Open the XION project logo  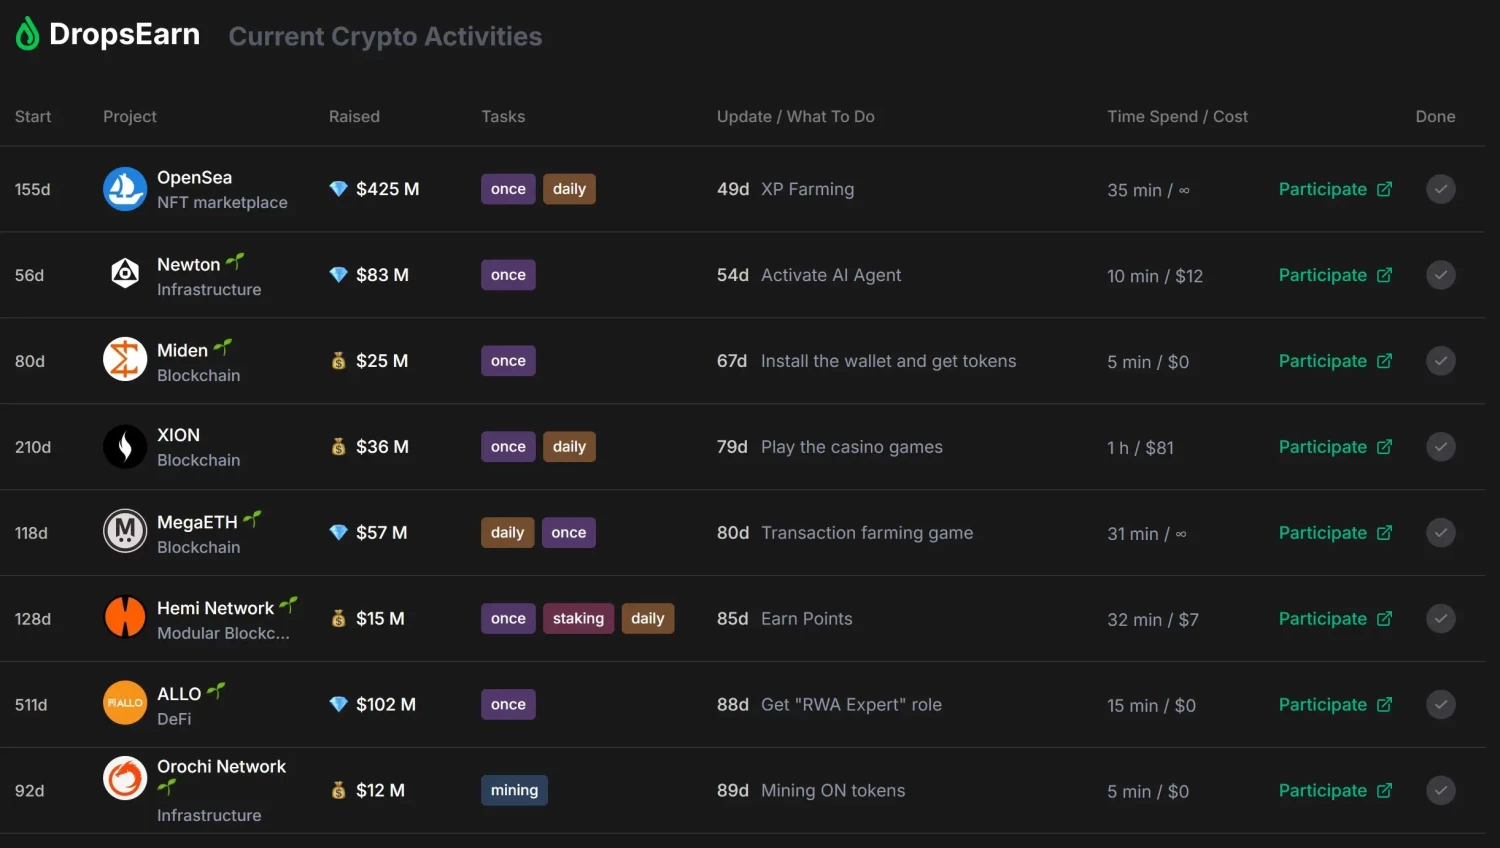125,447
